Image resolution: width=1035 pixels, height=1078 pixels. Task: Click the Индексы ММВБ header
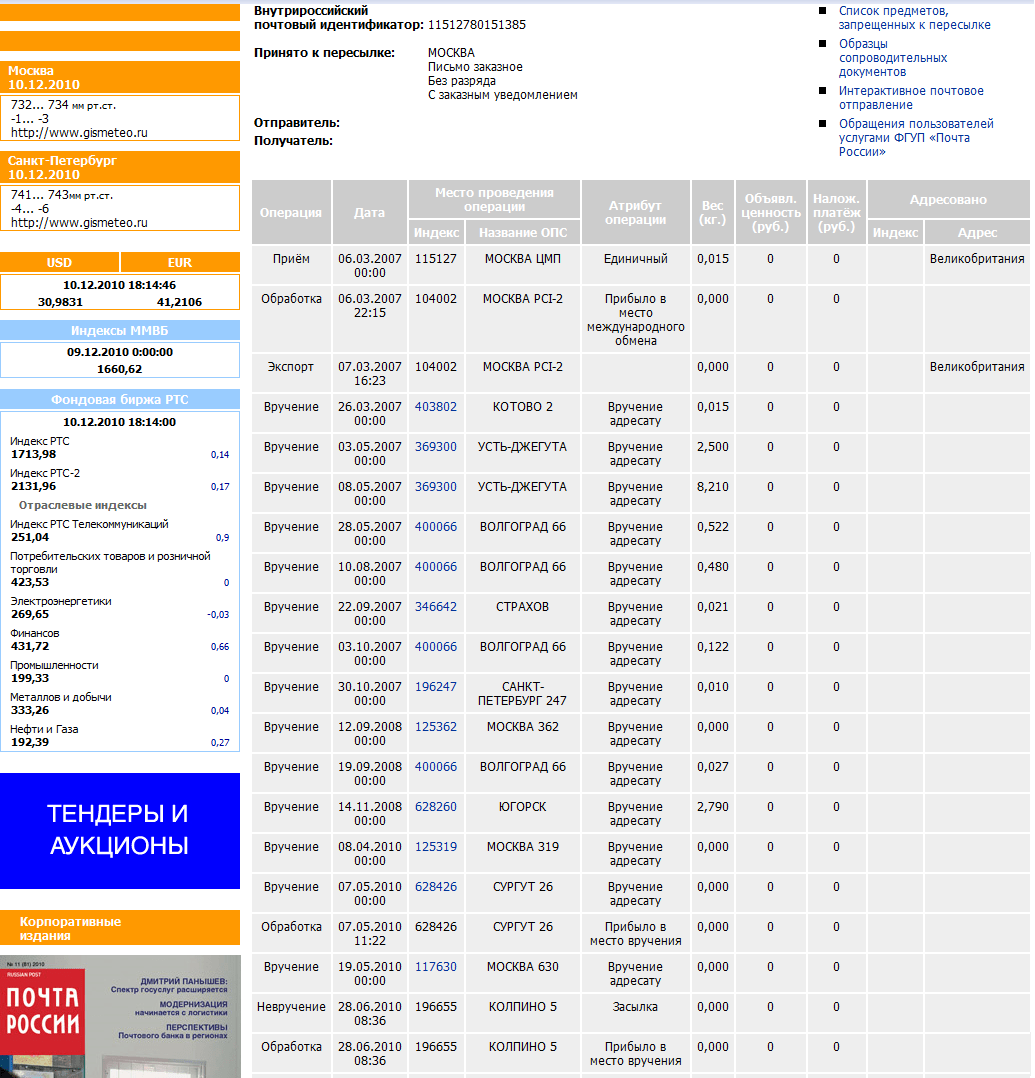click(x=120, y=331)
